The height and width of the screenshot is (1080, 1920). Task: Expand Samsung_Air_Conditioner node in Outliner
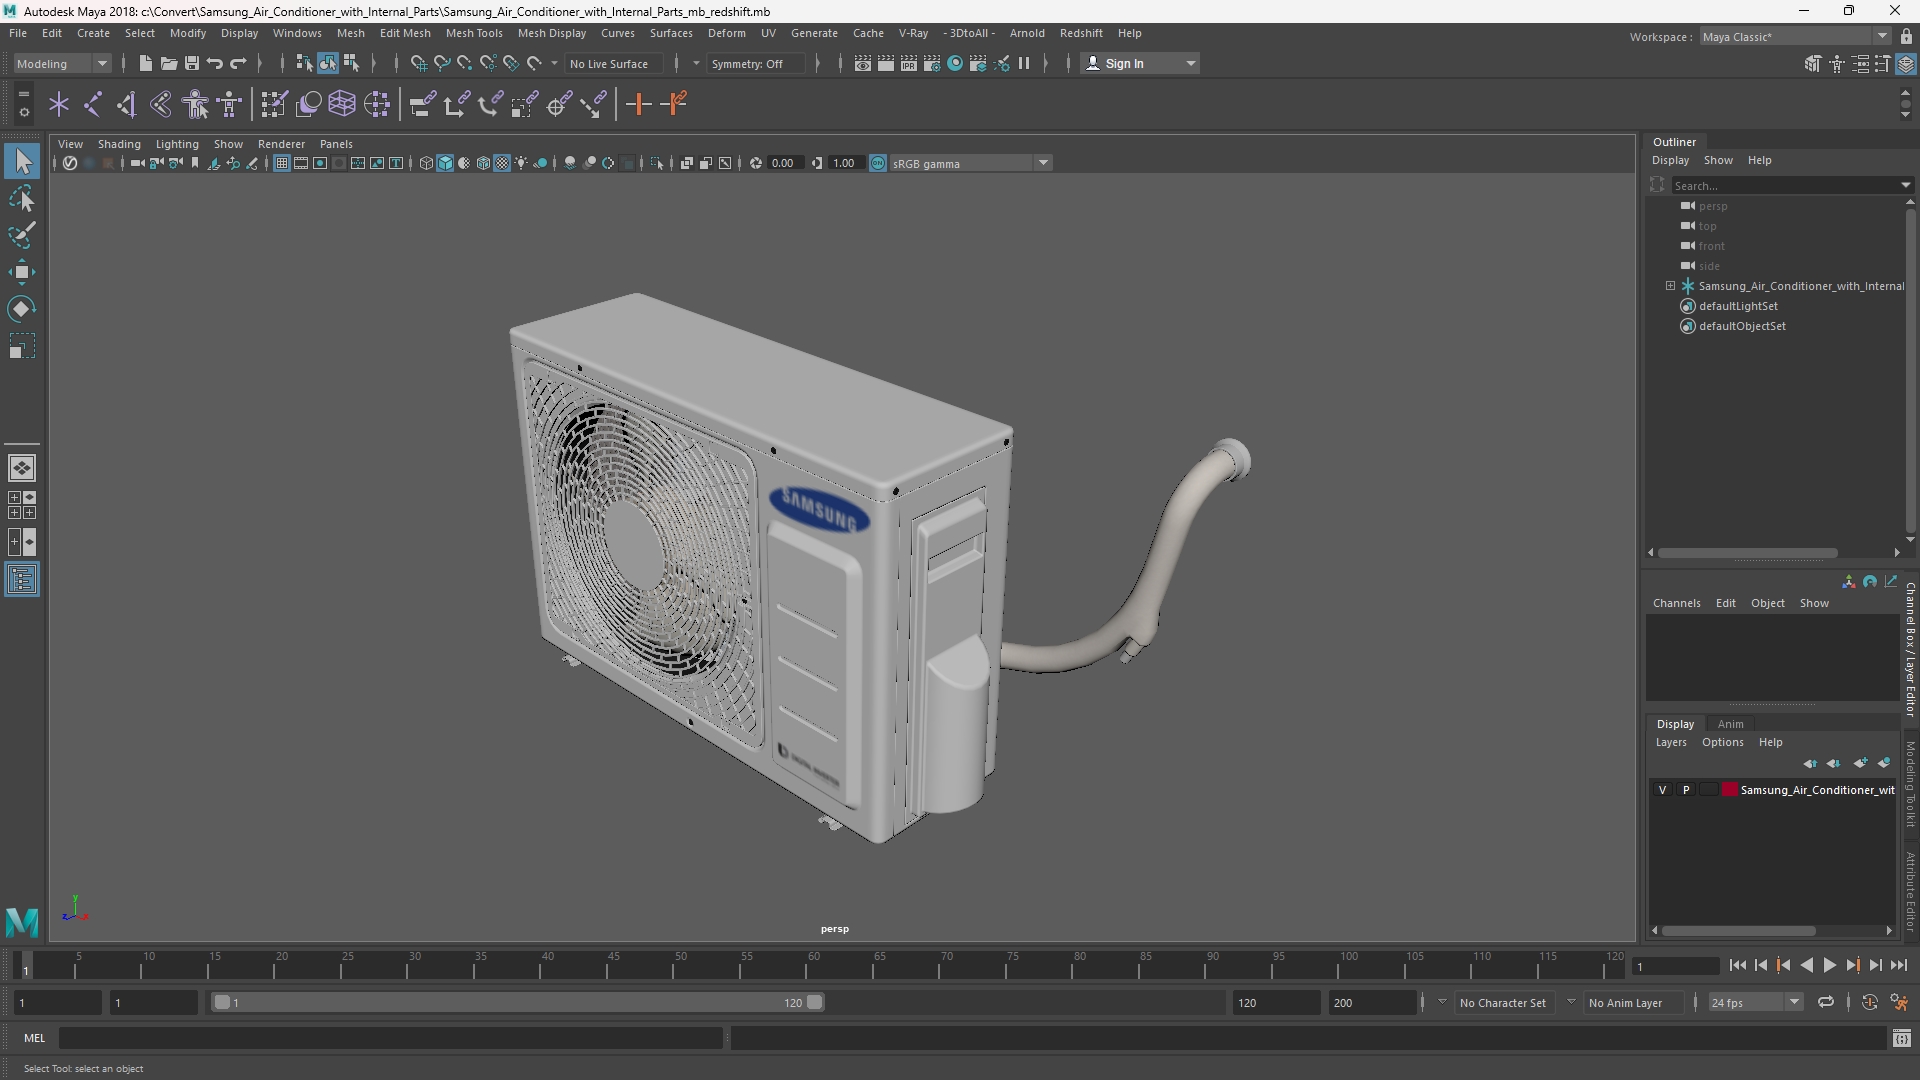pos(1670,286)
